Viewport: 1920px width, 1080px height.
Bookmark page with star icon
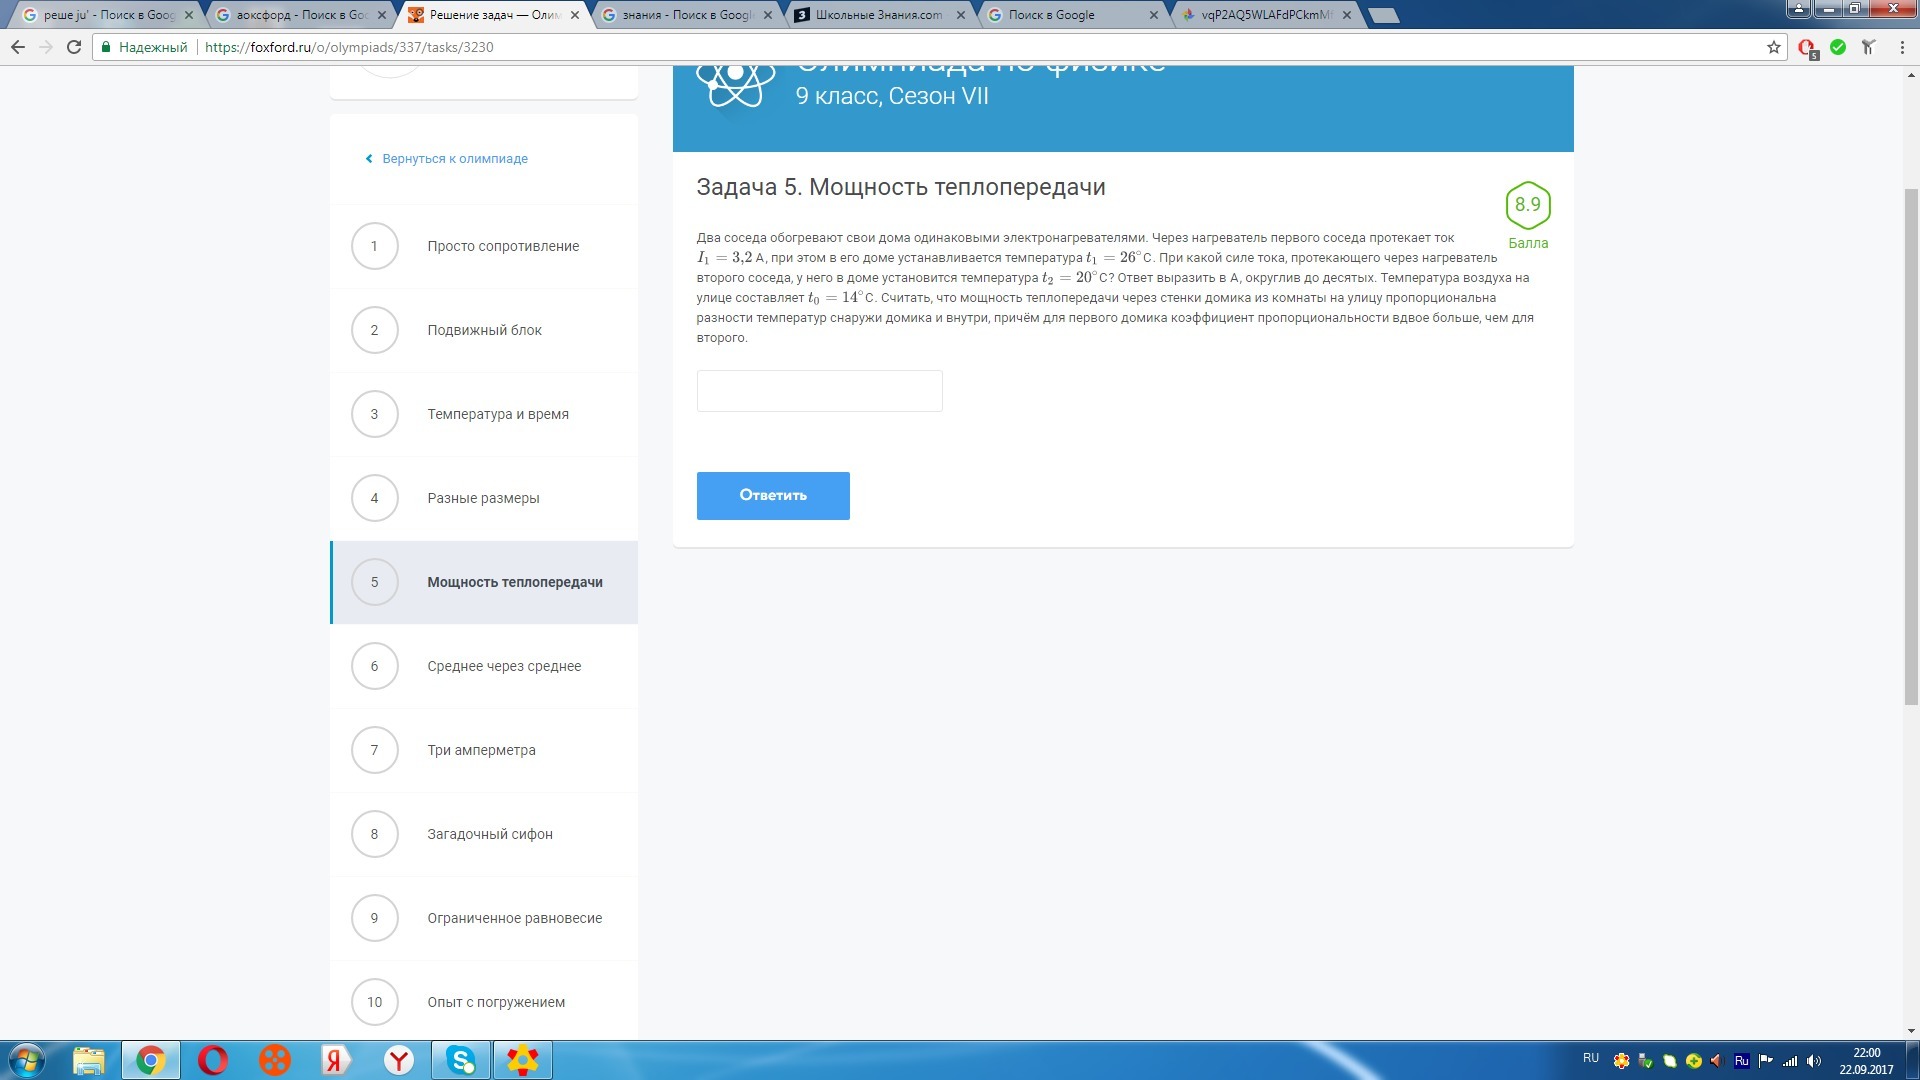point(1773,47)
